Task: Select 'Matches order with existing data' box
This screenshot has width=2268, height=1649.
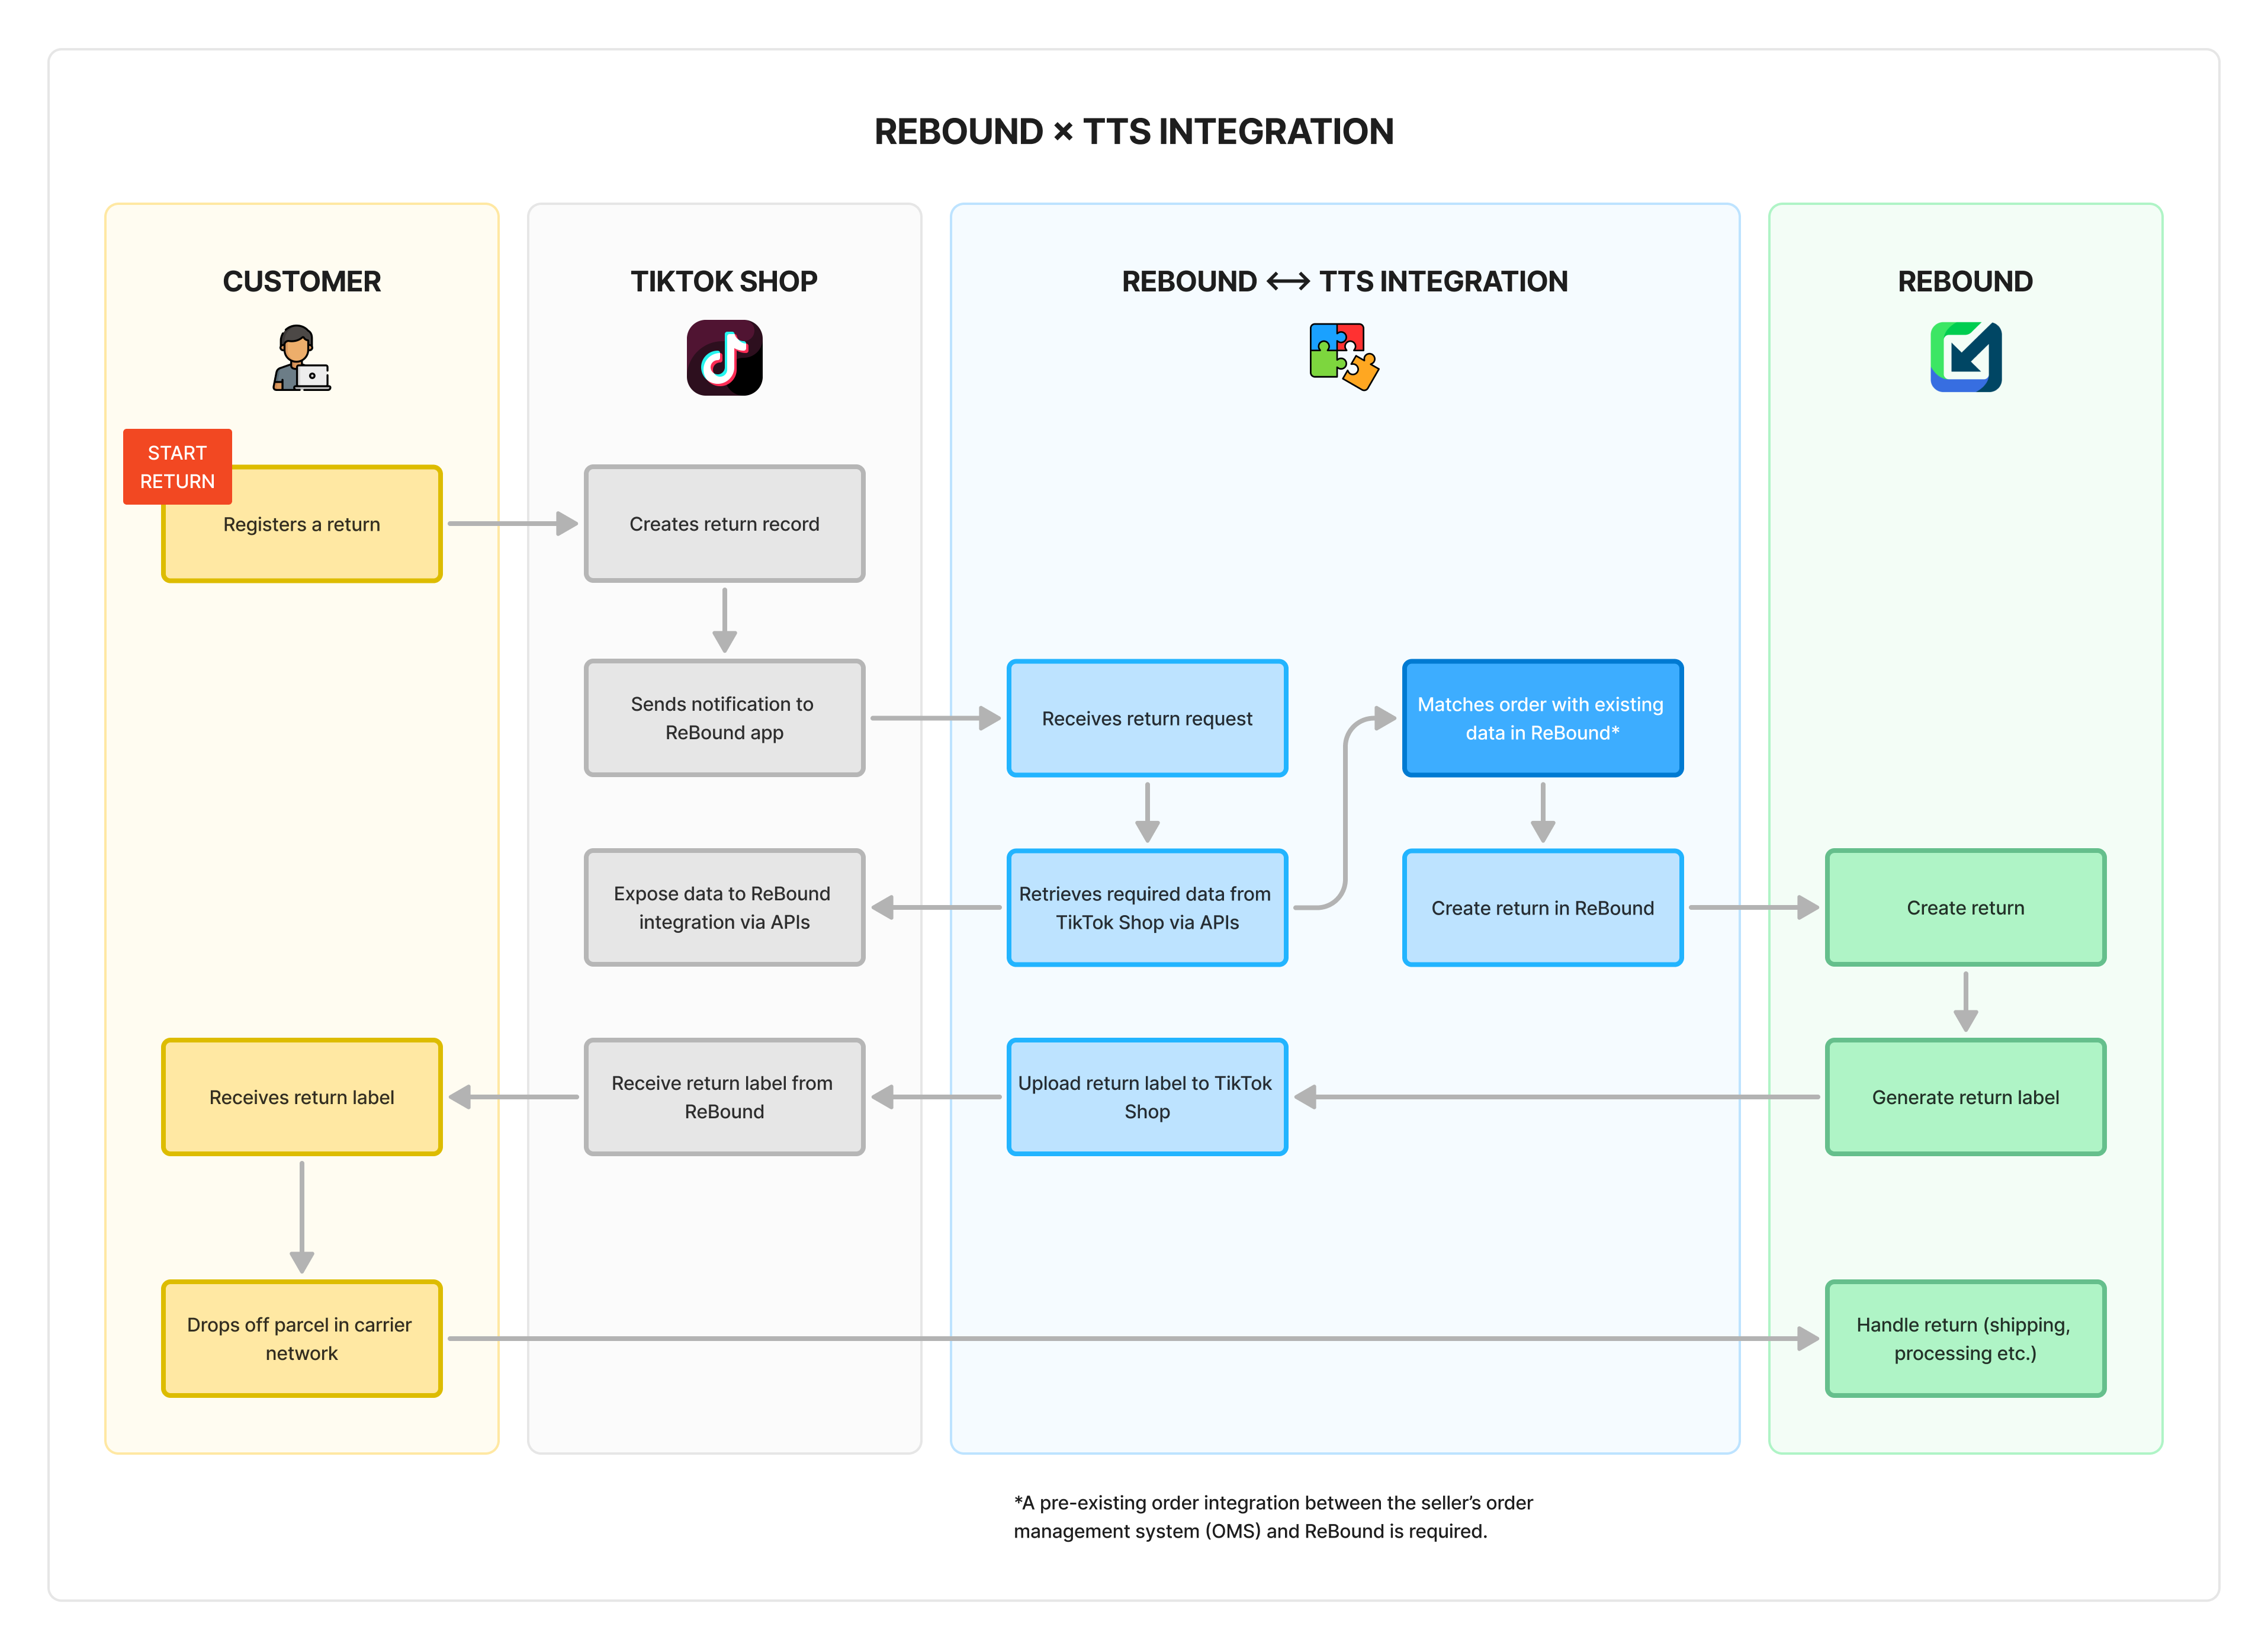Action: (x=1542, y=718)
